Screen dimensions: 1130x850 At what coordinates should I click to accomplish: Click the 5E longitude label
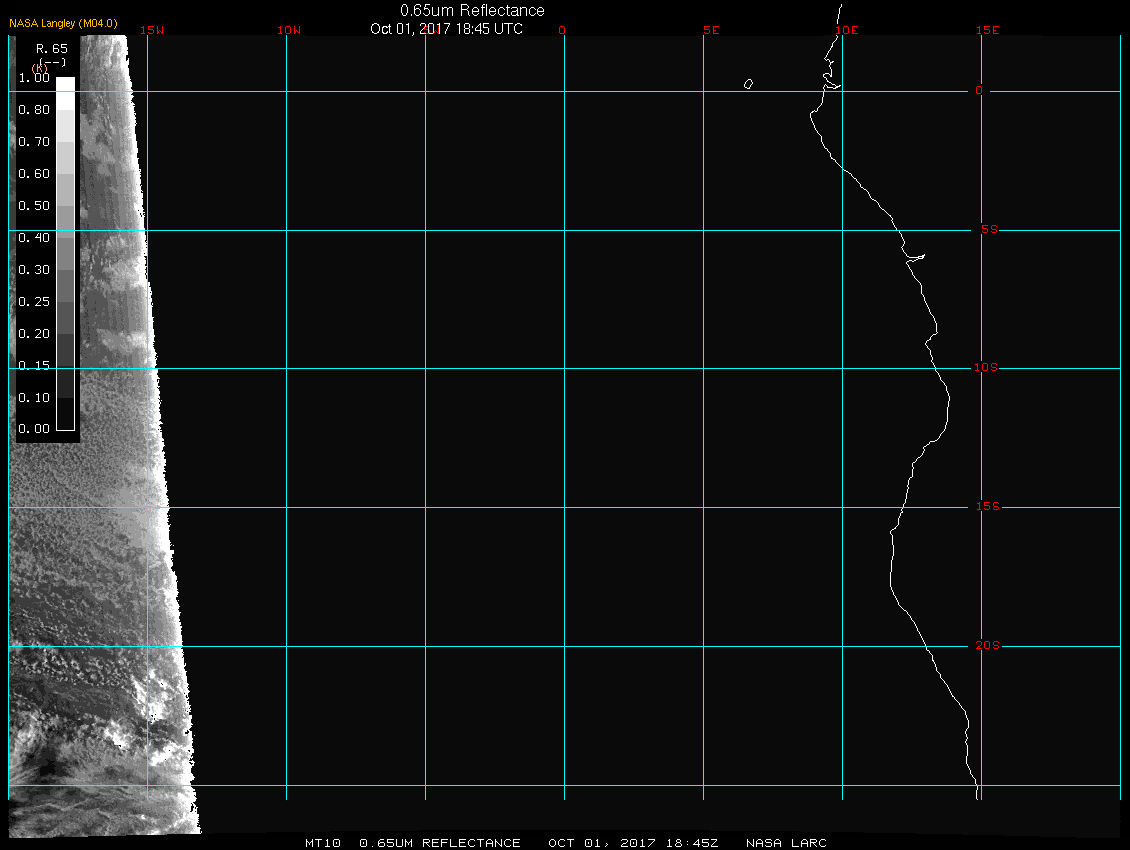(711, 30)
